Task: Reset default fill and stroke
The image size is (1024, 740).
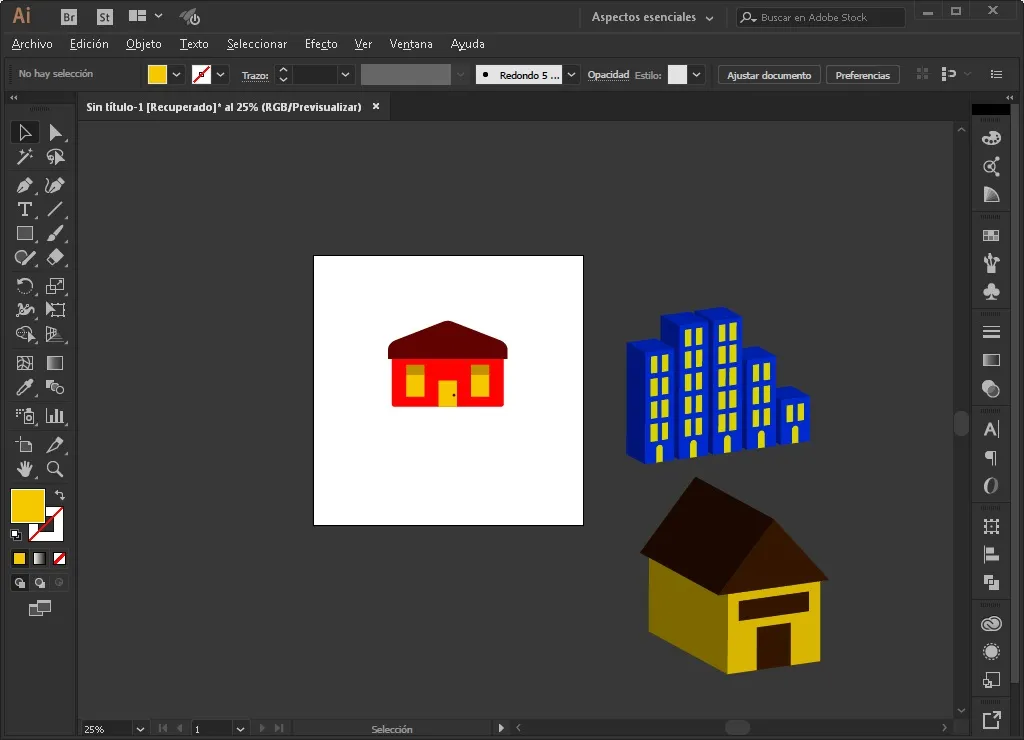Action: [16, 535]
